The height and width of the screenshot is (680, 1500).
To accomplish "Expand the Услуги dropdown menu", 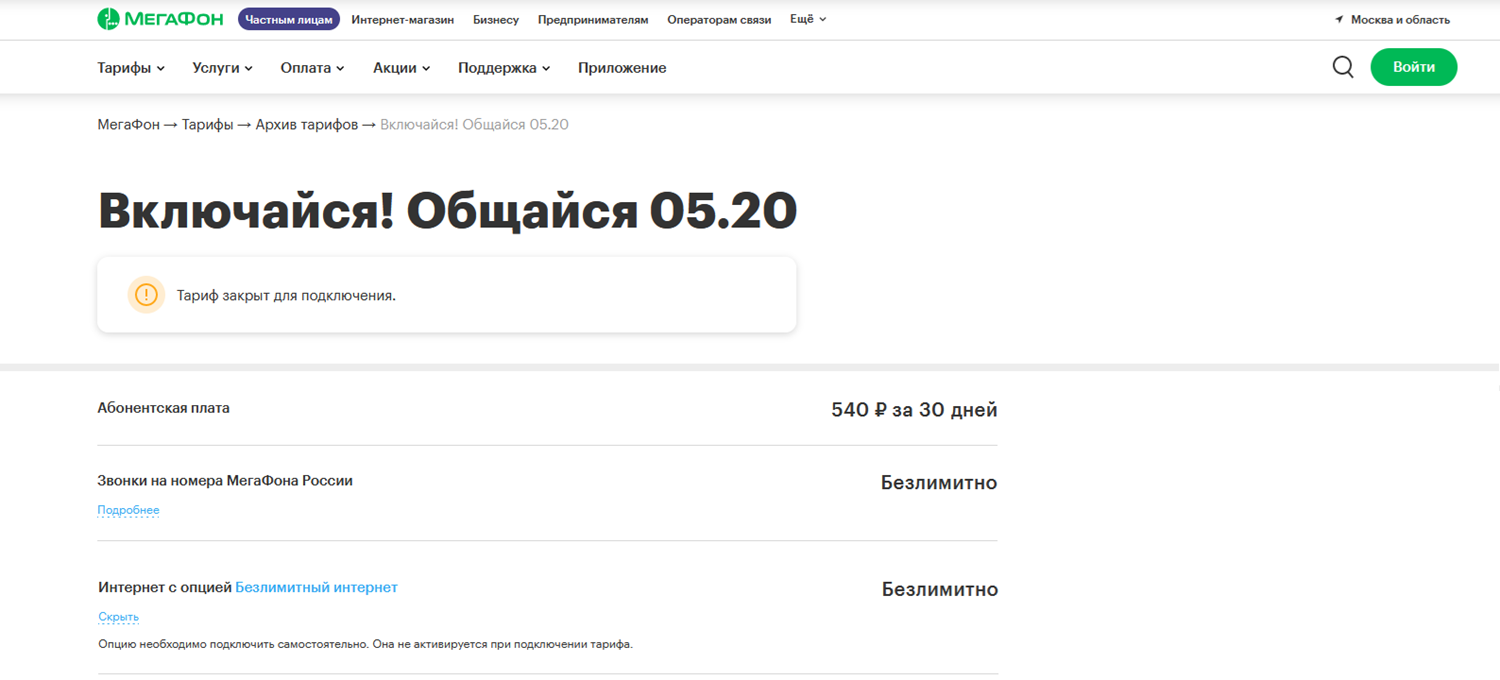I will coord(222,68).
